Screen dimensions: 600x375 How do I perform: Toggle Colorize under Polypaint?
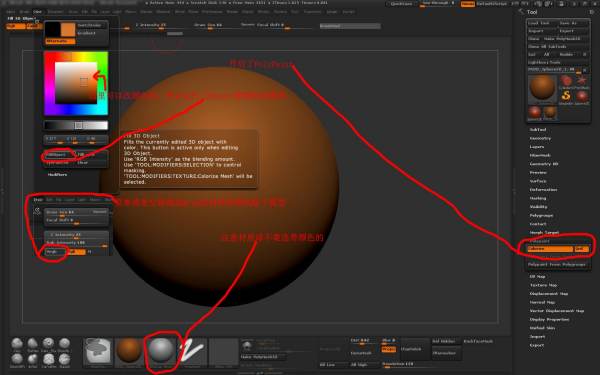(550, 249)
